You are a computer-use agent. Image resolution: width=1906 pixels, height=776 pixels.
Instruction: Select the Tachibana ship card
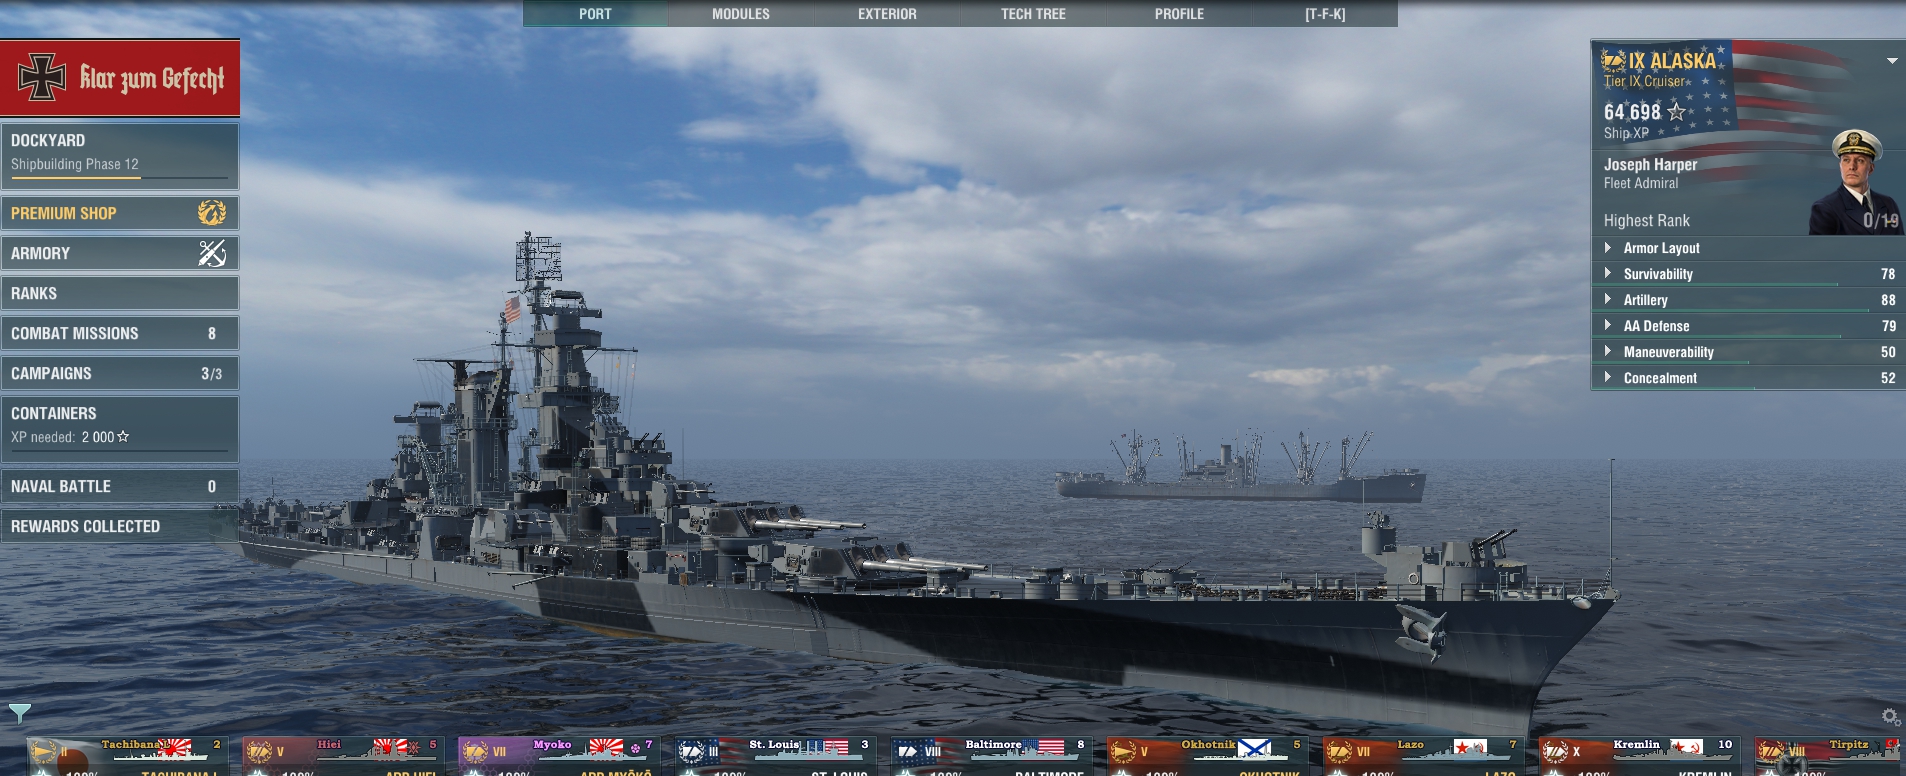click(127, 756)
